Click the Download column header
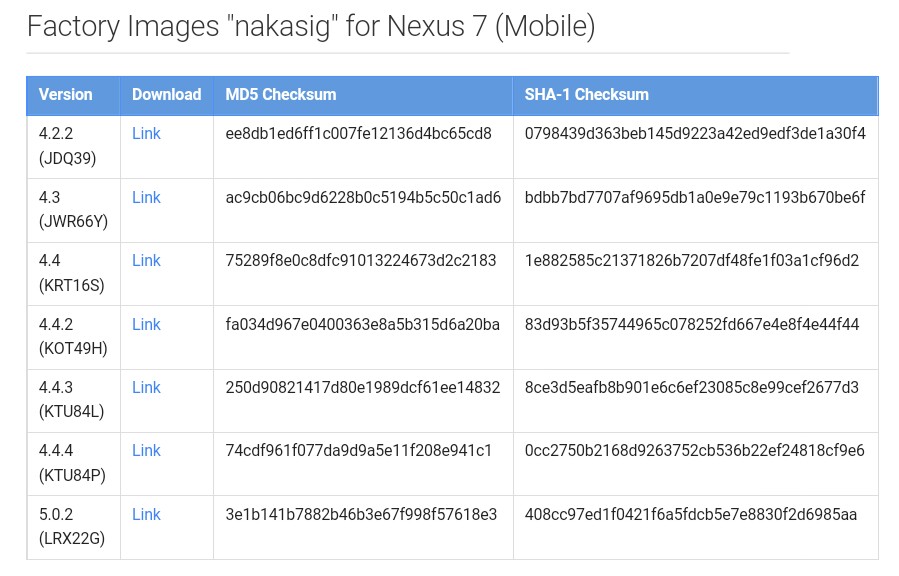The image size is (899, 576). click(x=166, y=95)
